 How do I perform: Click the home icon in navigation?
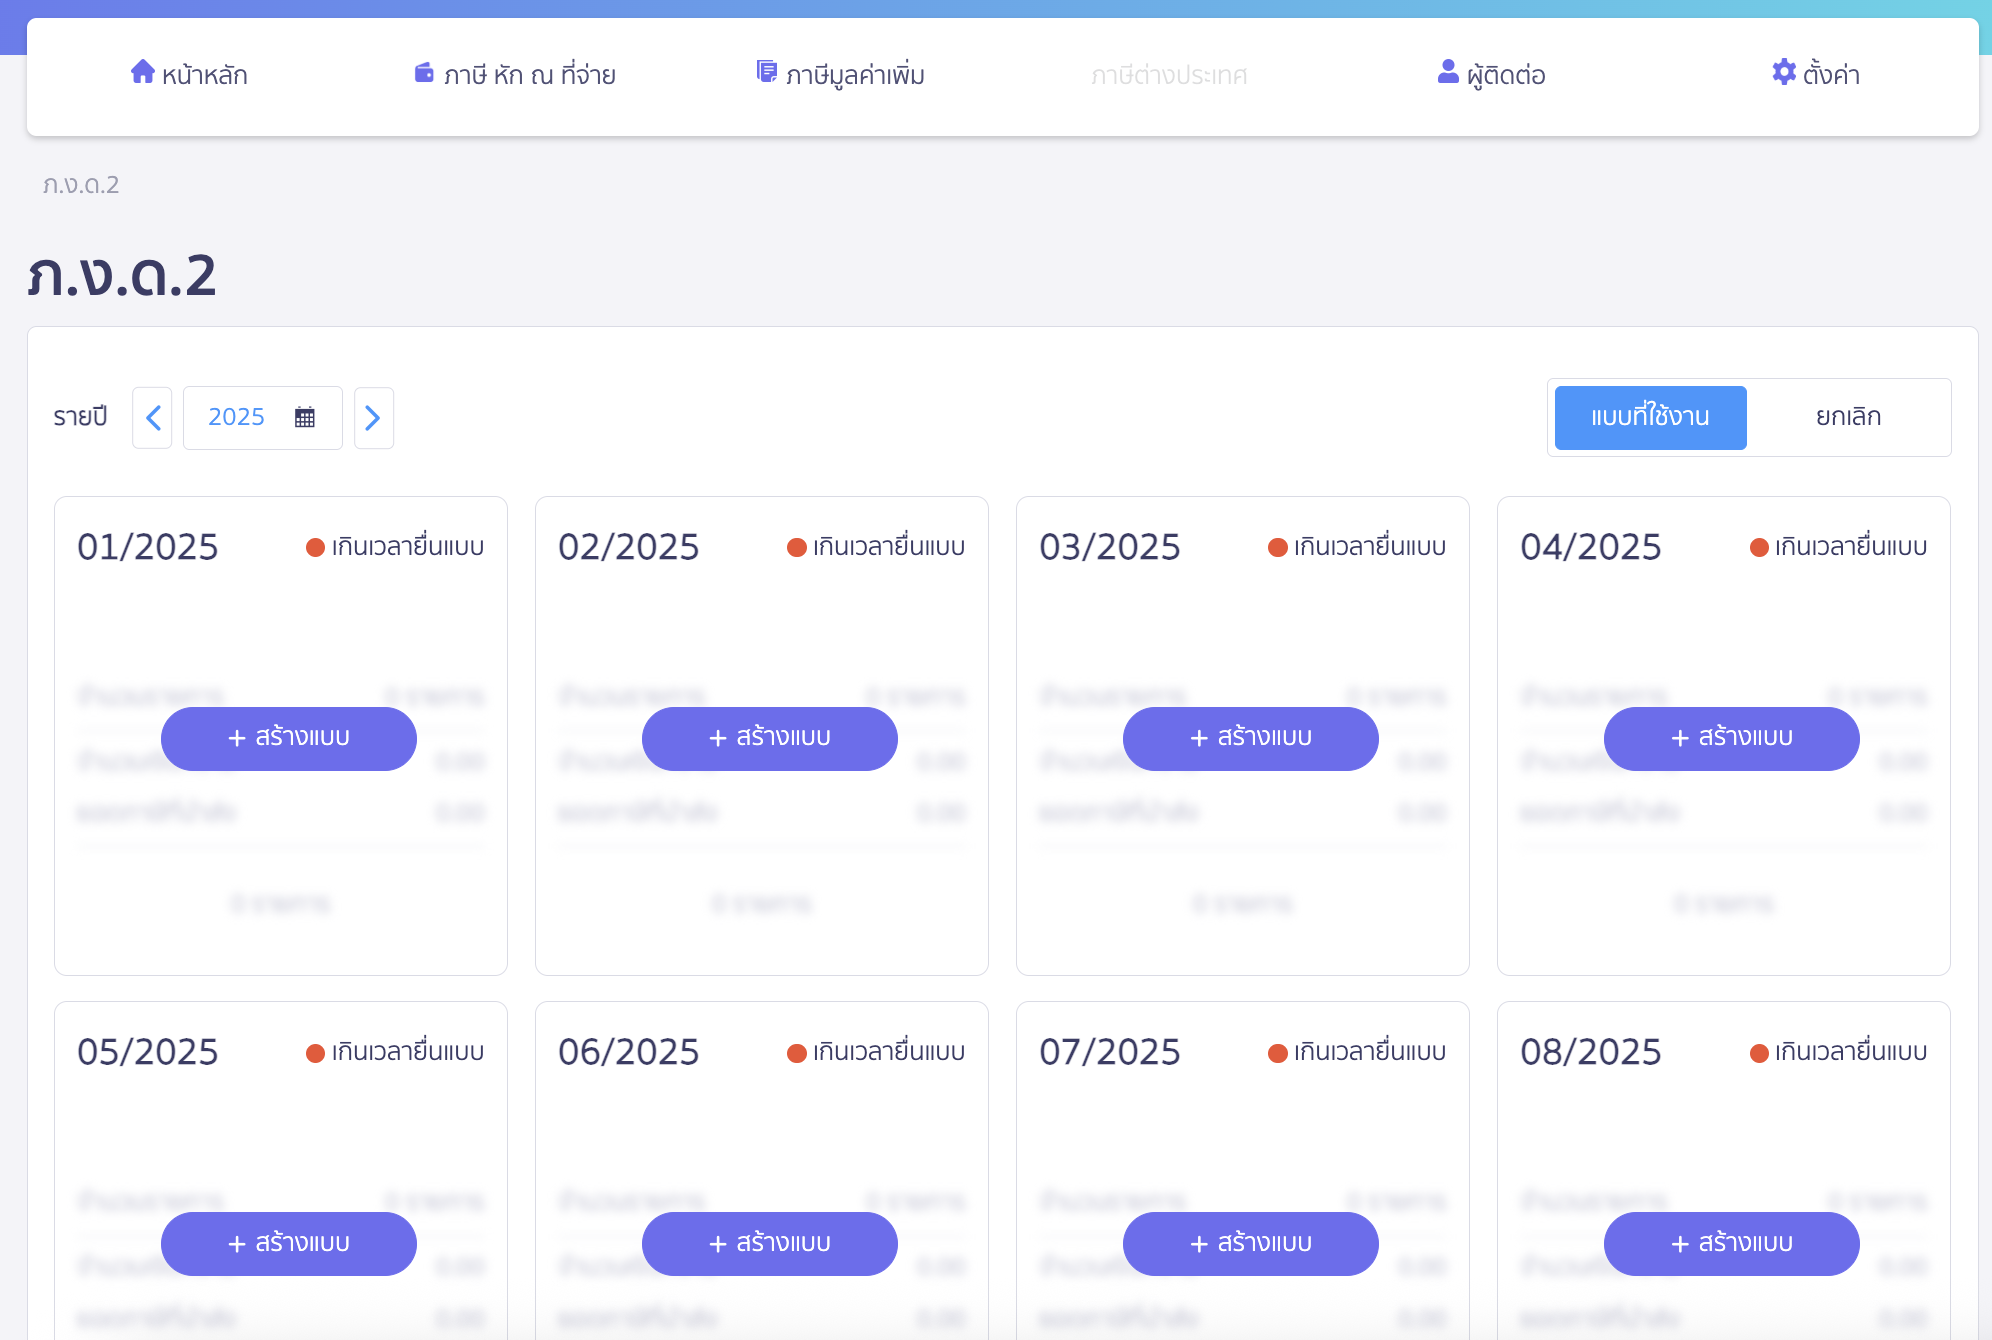(142, 72)
